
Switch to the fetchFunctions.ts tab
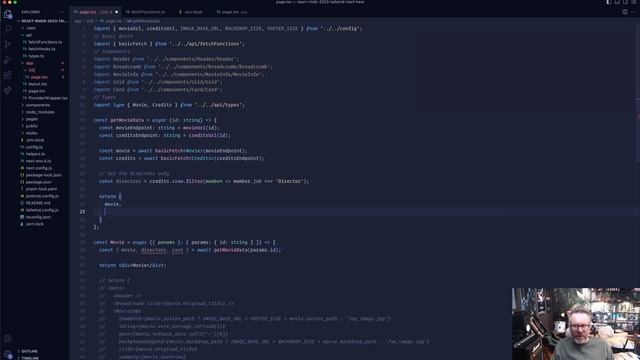pos(146,12)
